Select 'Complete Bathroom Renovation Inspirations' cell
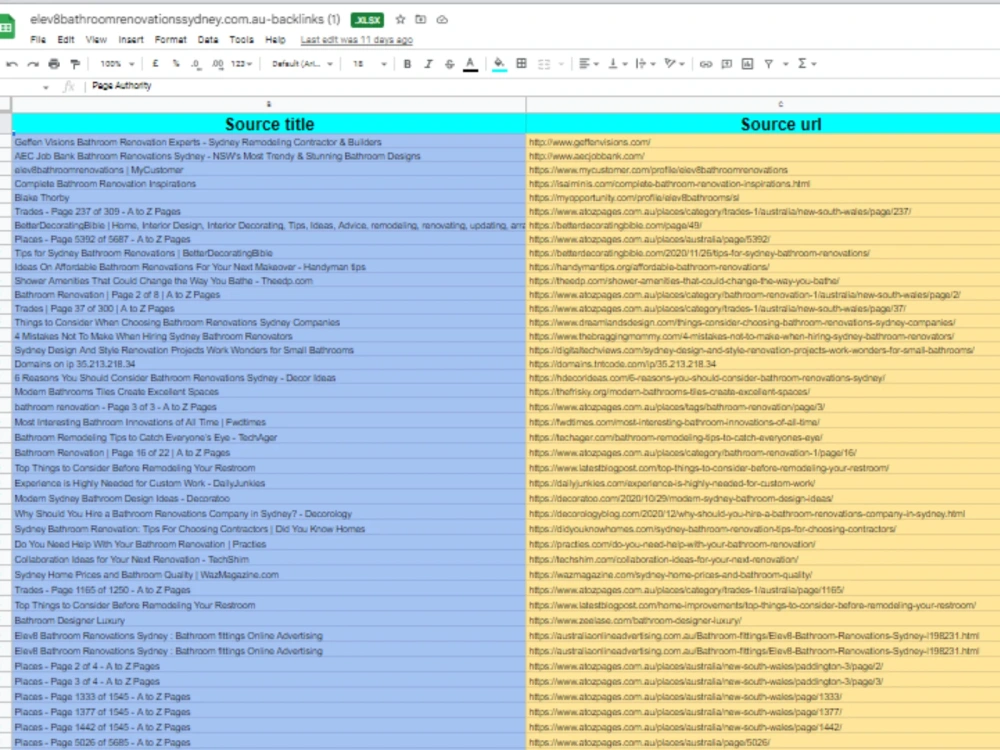The height and width of the screenshot is (750, 1000). point(268,184)
